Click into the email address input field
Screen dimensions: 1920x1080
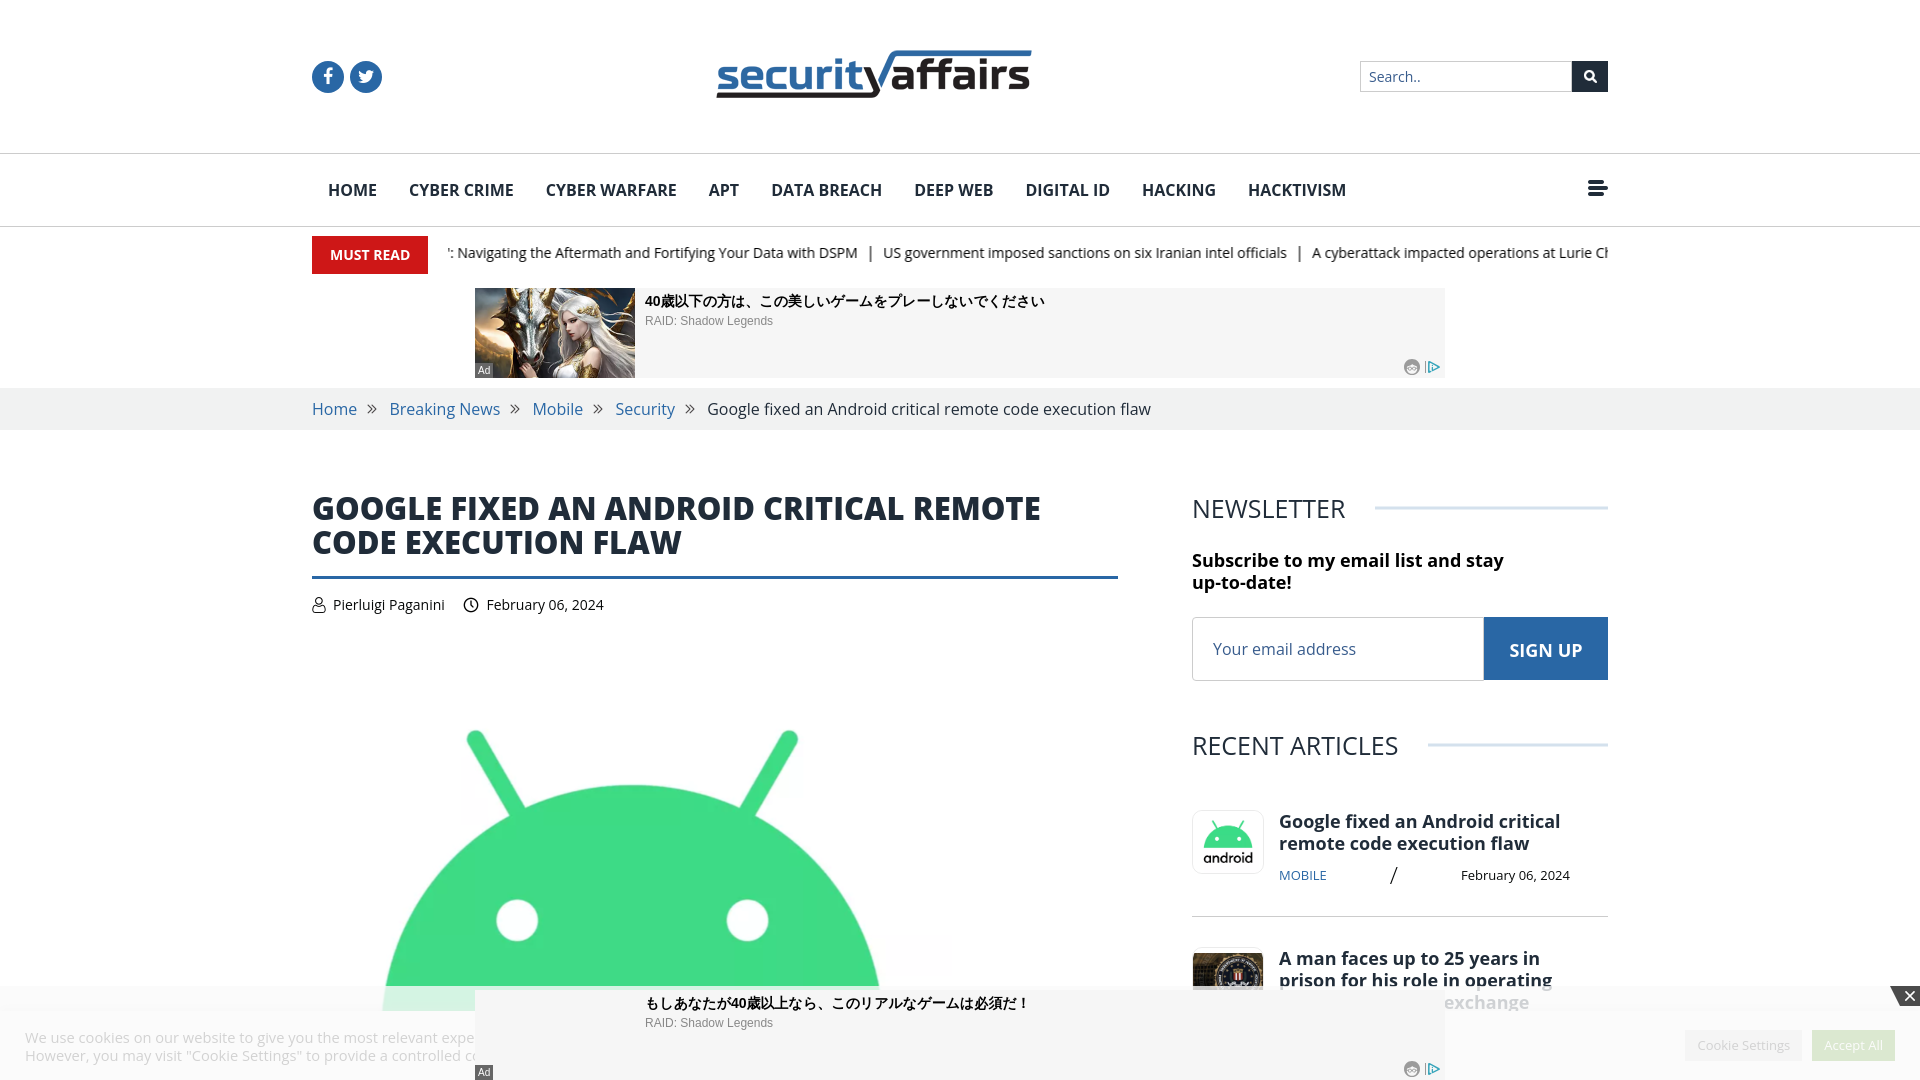coord(1336,647)
